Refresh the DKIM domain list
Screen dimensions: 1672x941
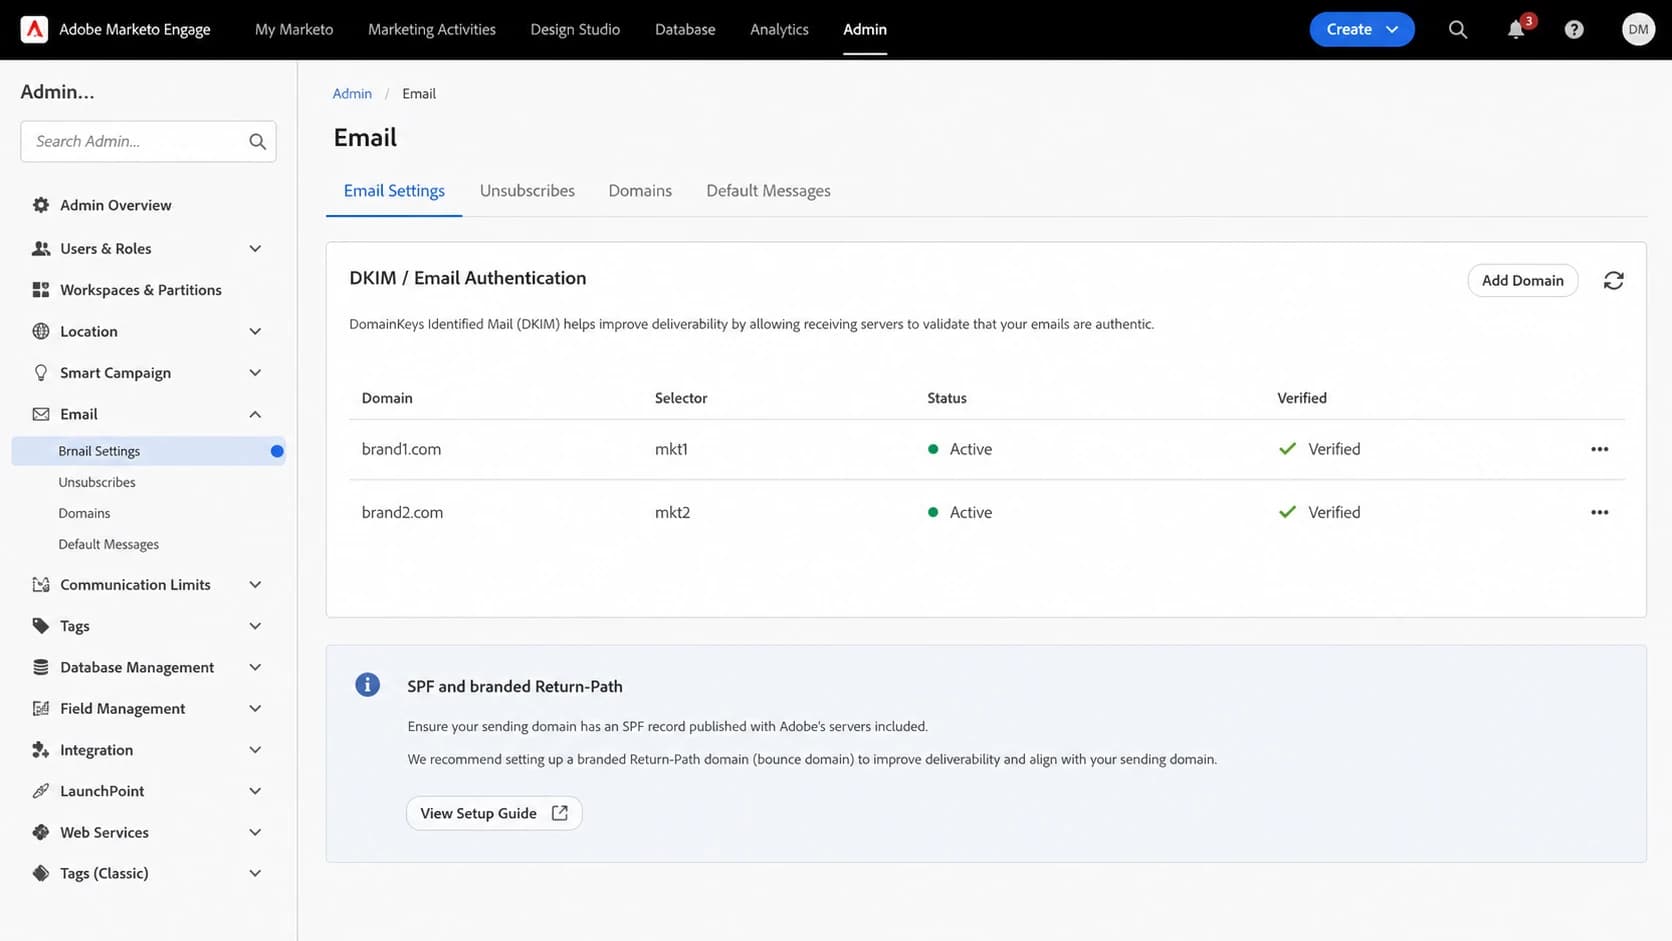pos(1613,281)
